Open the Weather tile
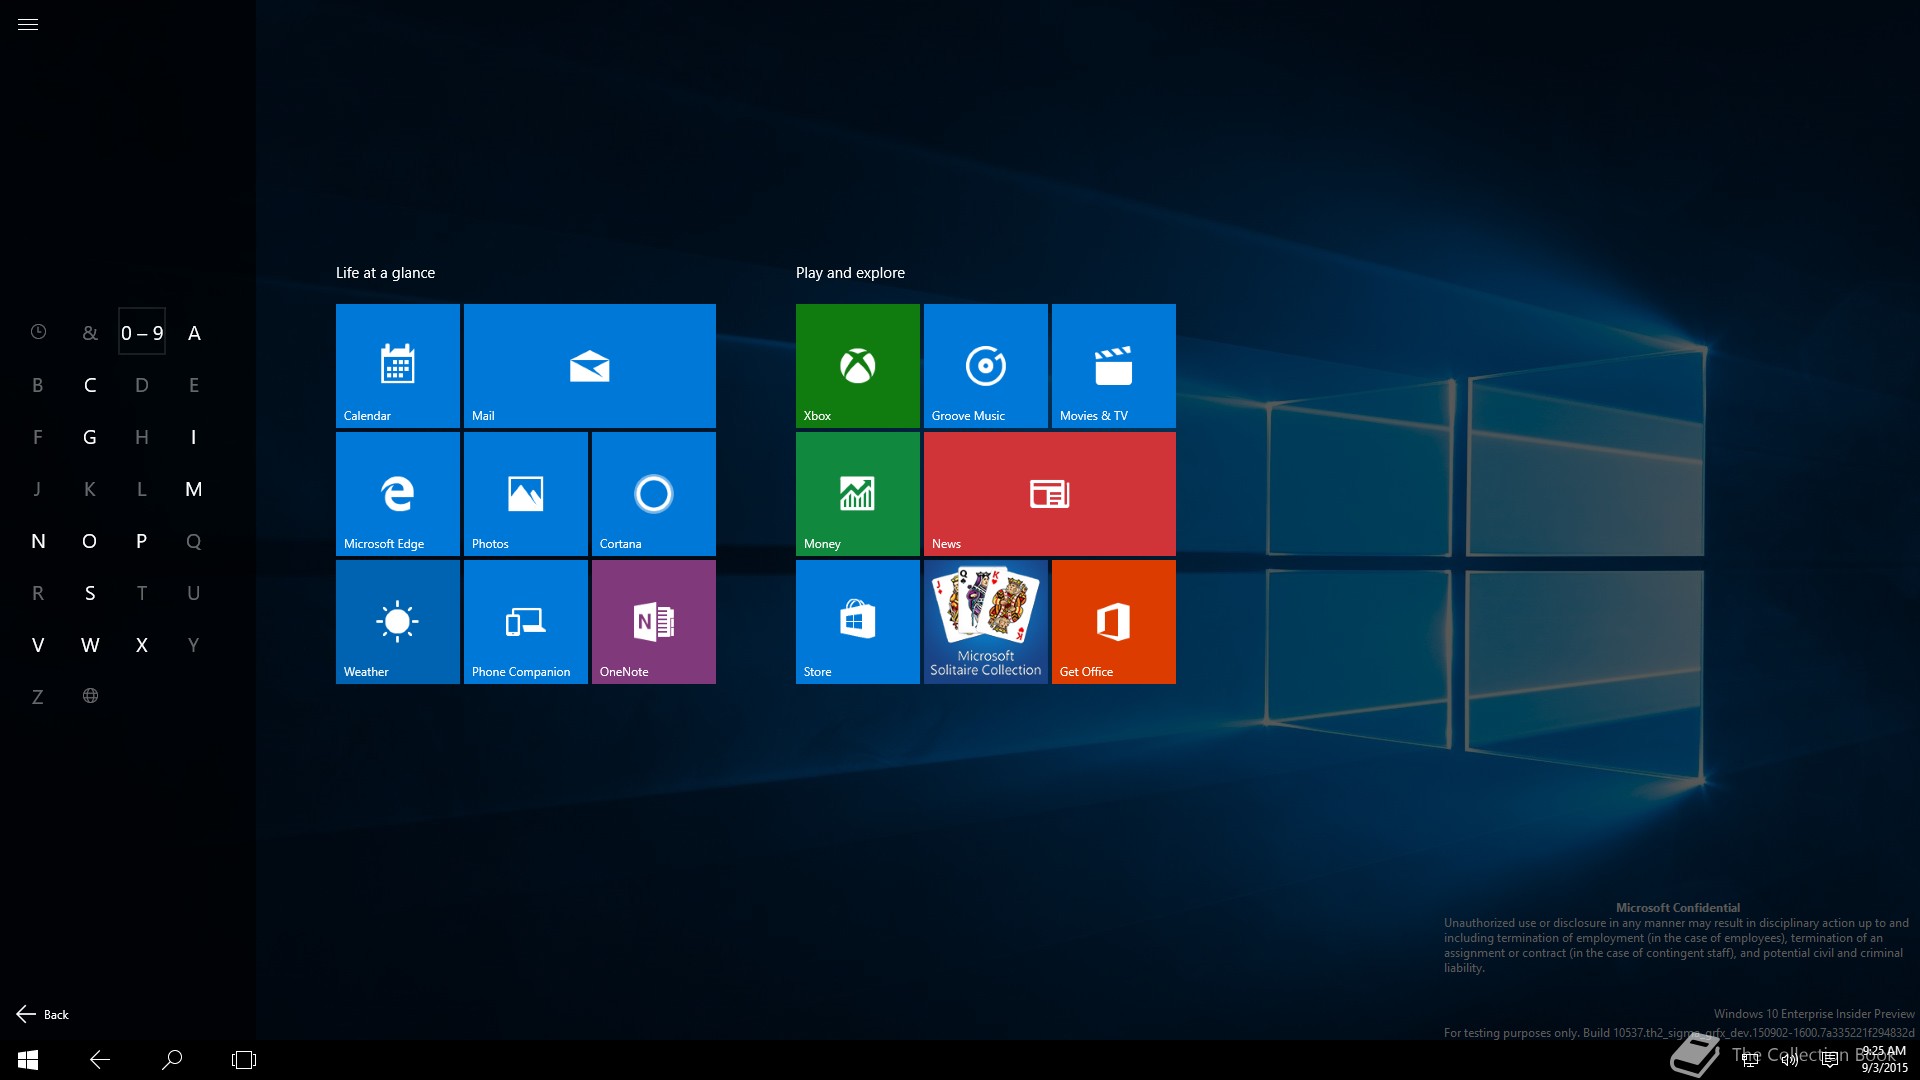1920x1080 pixels. (x=398, y=622)
